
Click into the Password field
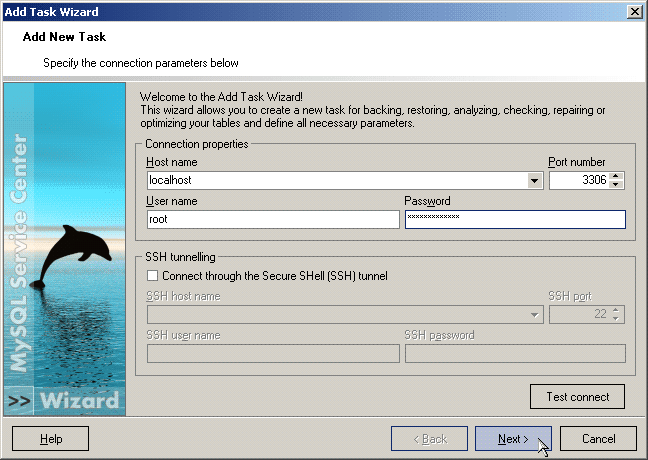pos(515,219)
